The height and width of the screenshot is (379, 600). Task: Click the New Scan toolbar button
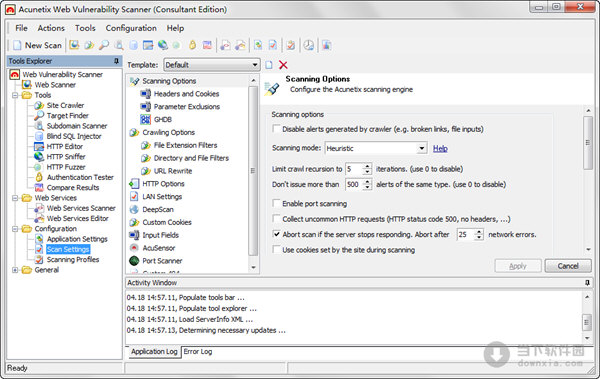click(38, 45)
